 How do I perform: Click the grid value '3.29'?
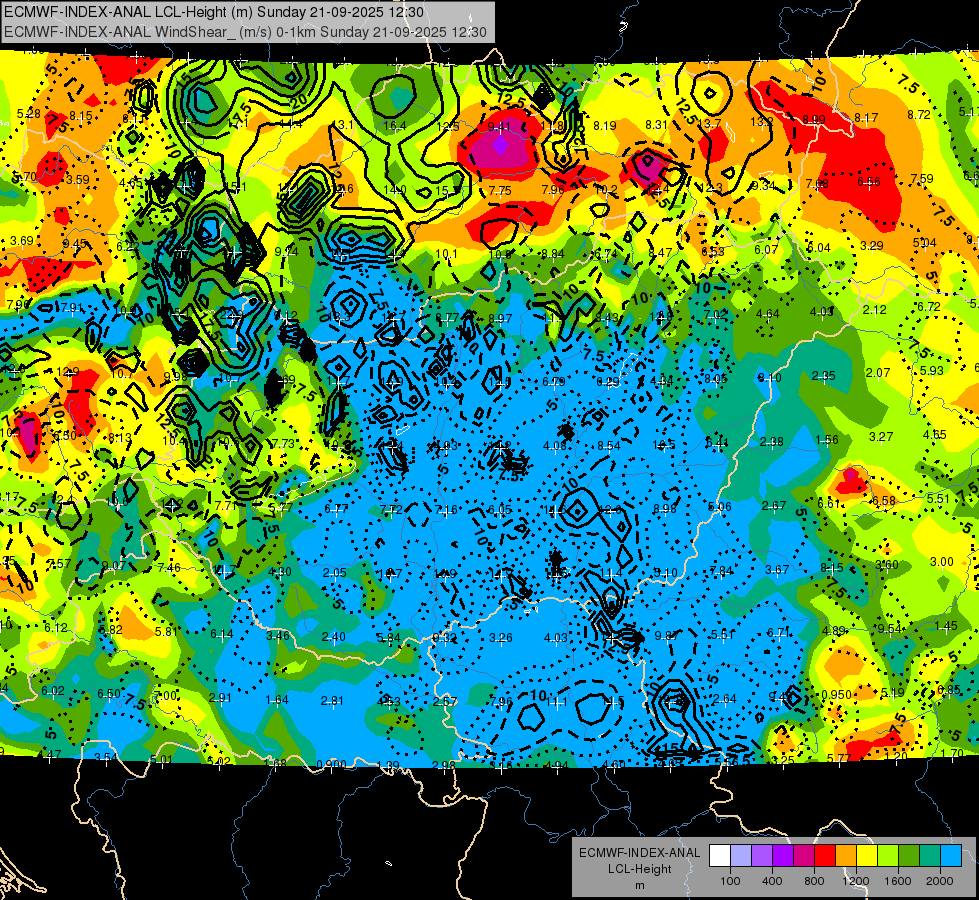click(872, 245)
